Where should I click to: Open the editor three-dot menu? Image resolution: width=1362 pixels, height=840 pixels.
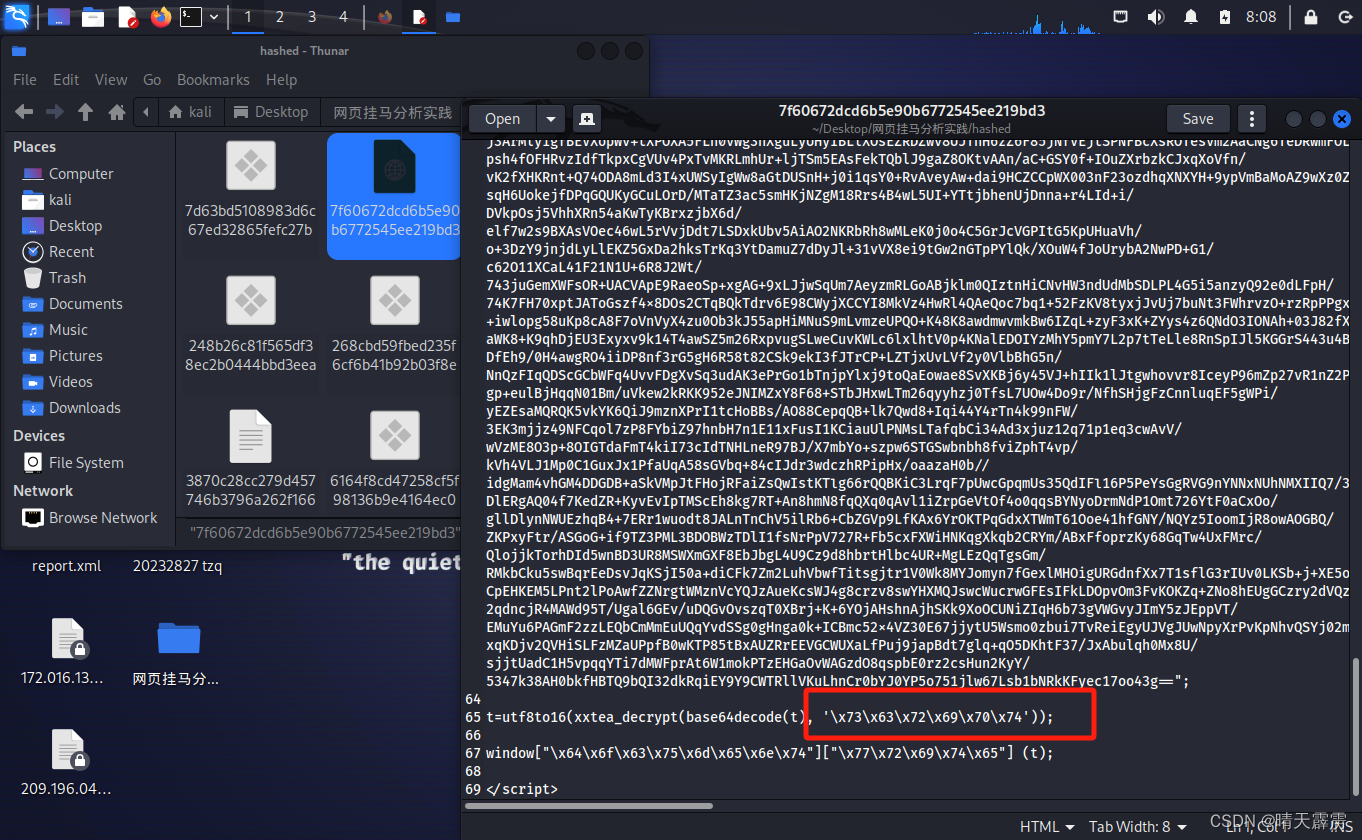point(1251,119)
